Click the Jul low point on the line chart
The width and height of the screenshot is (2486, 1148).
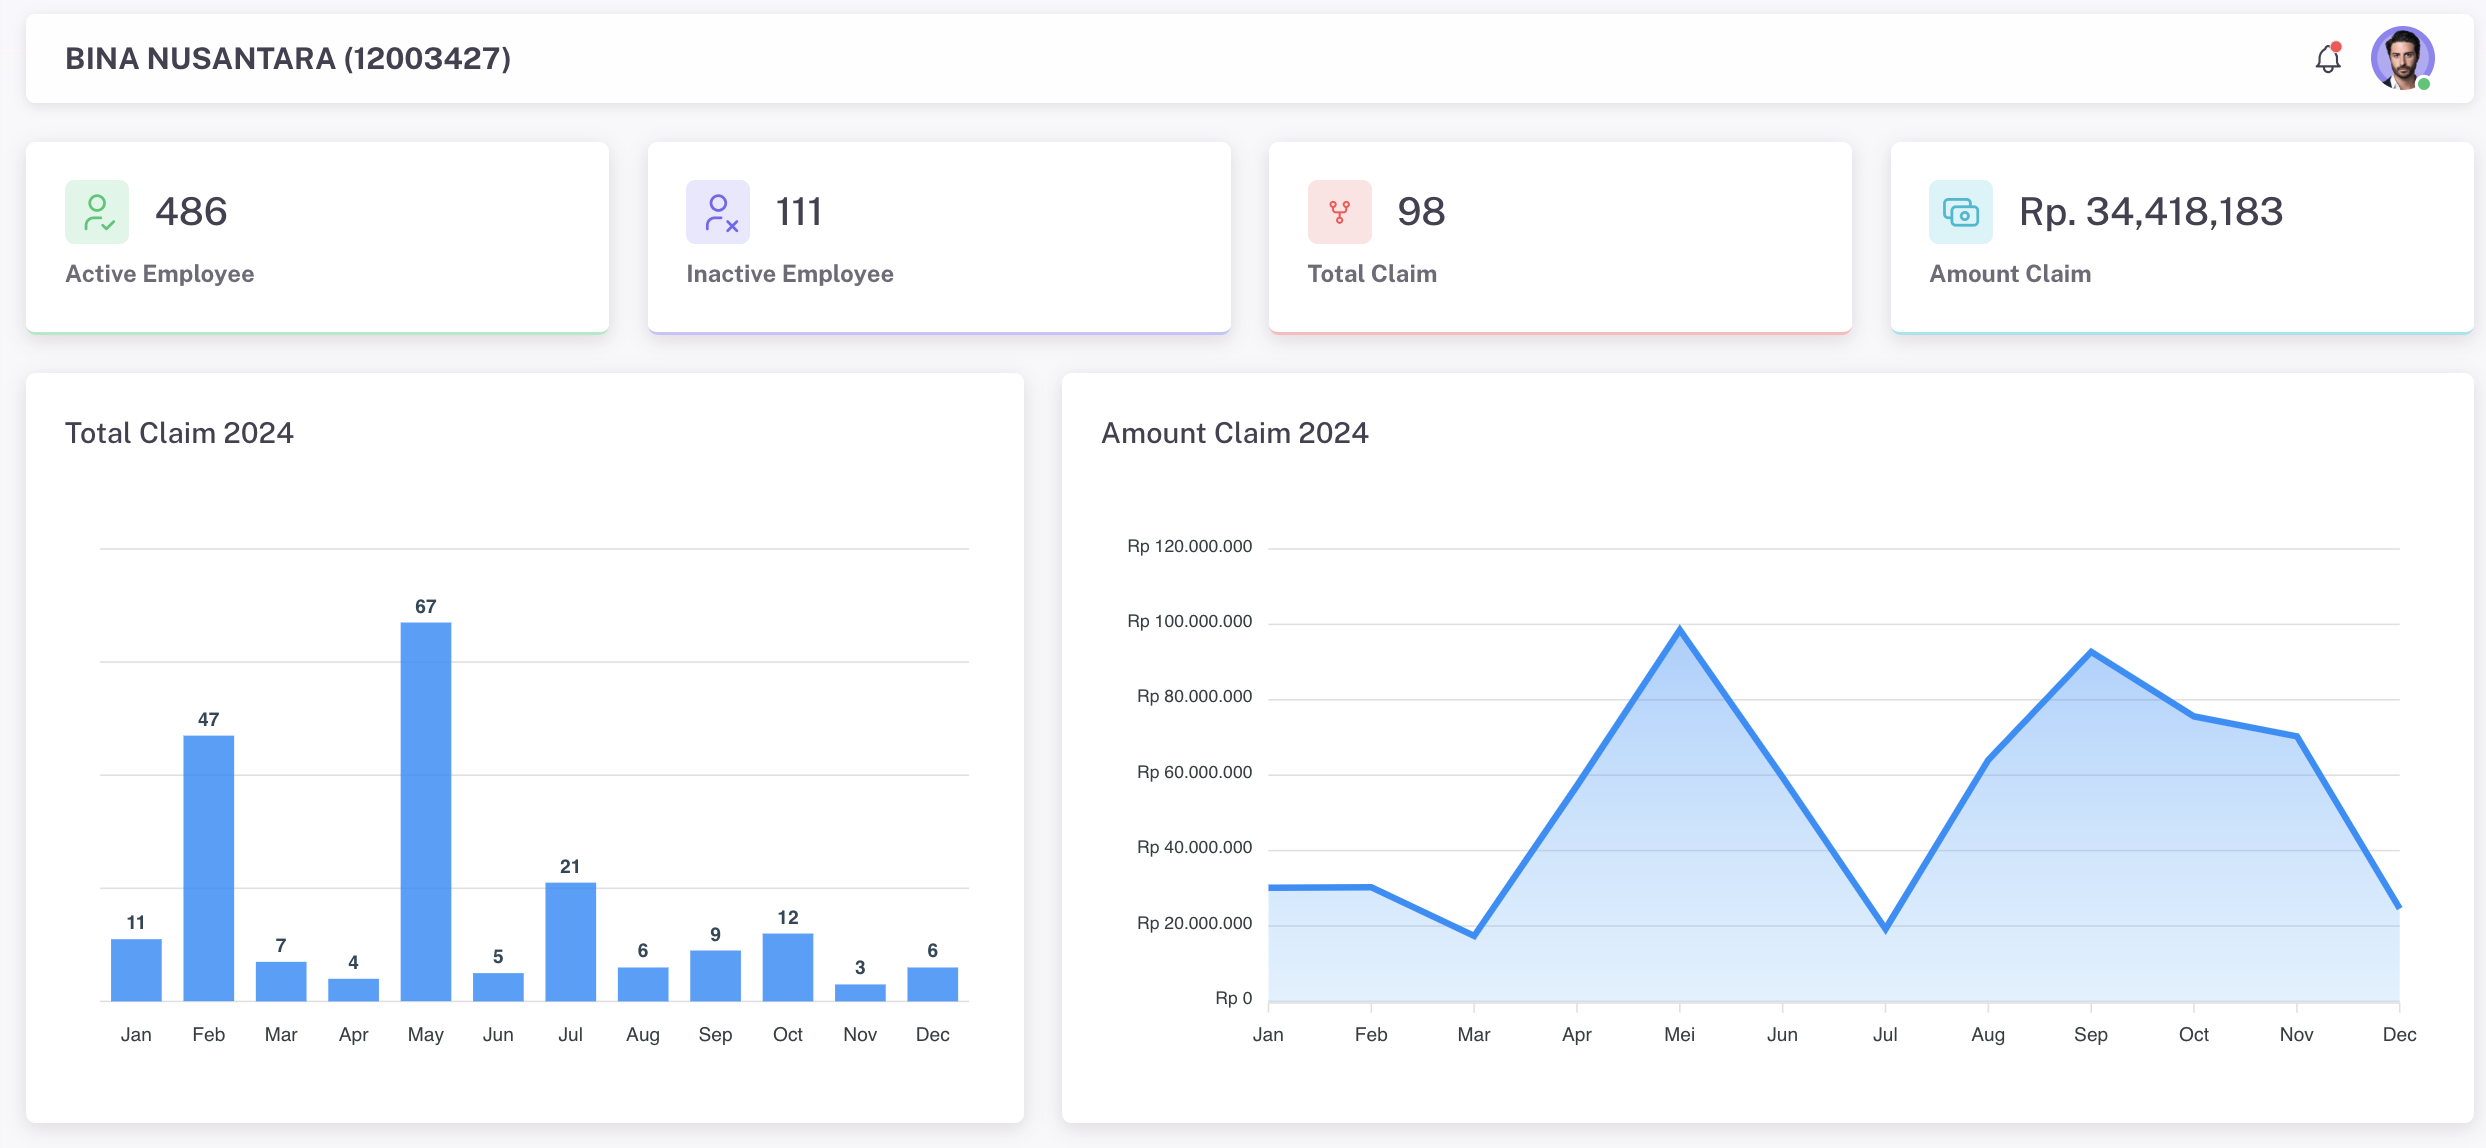point(1885,929)
